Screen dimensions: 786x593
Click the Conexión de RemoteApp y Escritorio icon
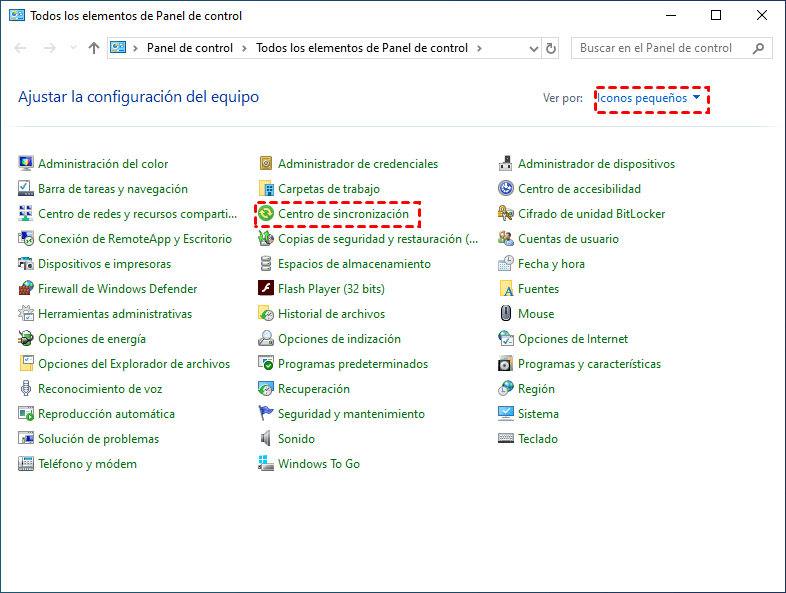pyautogui.click(x=26, y=239)
